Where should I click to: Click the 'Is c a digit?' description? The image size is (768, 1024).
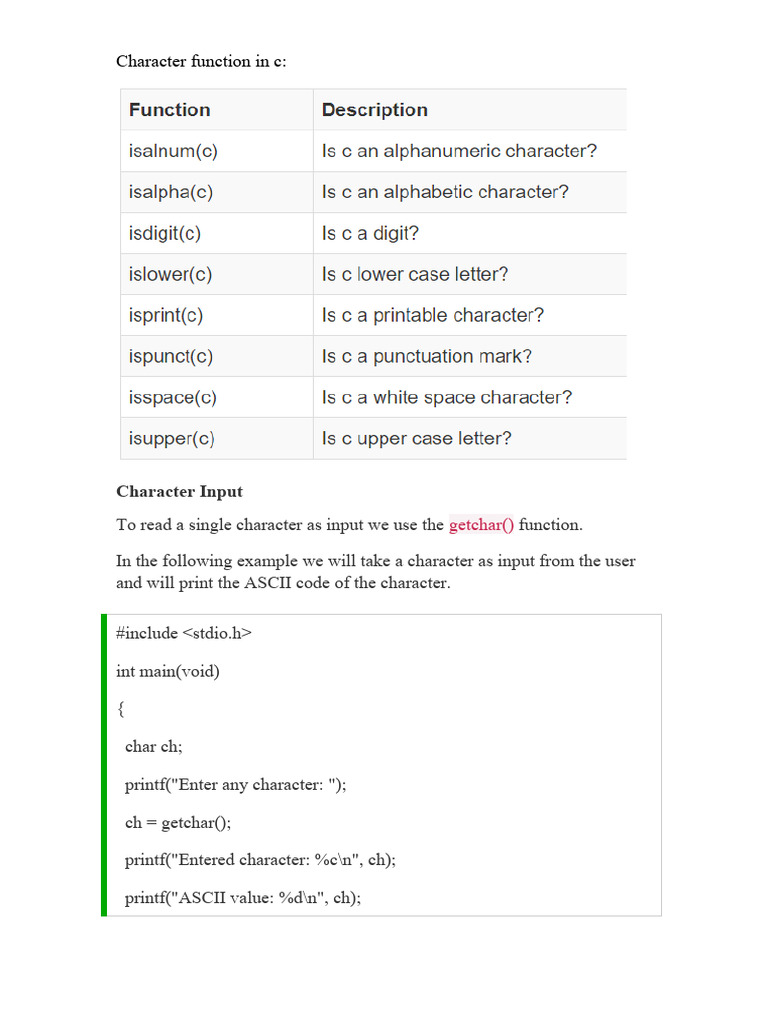(370, 233)
